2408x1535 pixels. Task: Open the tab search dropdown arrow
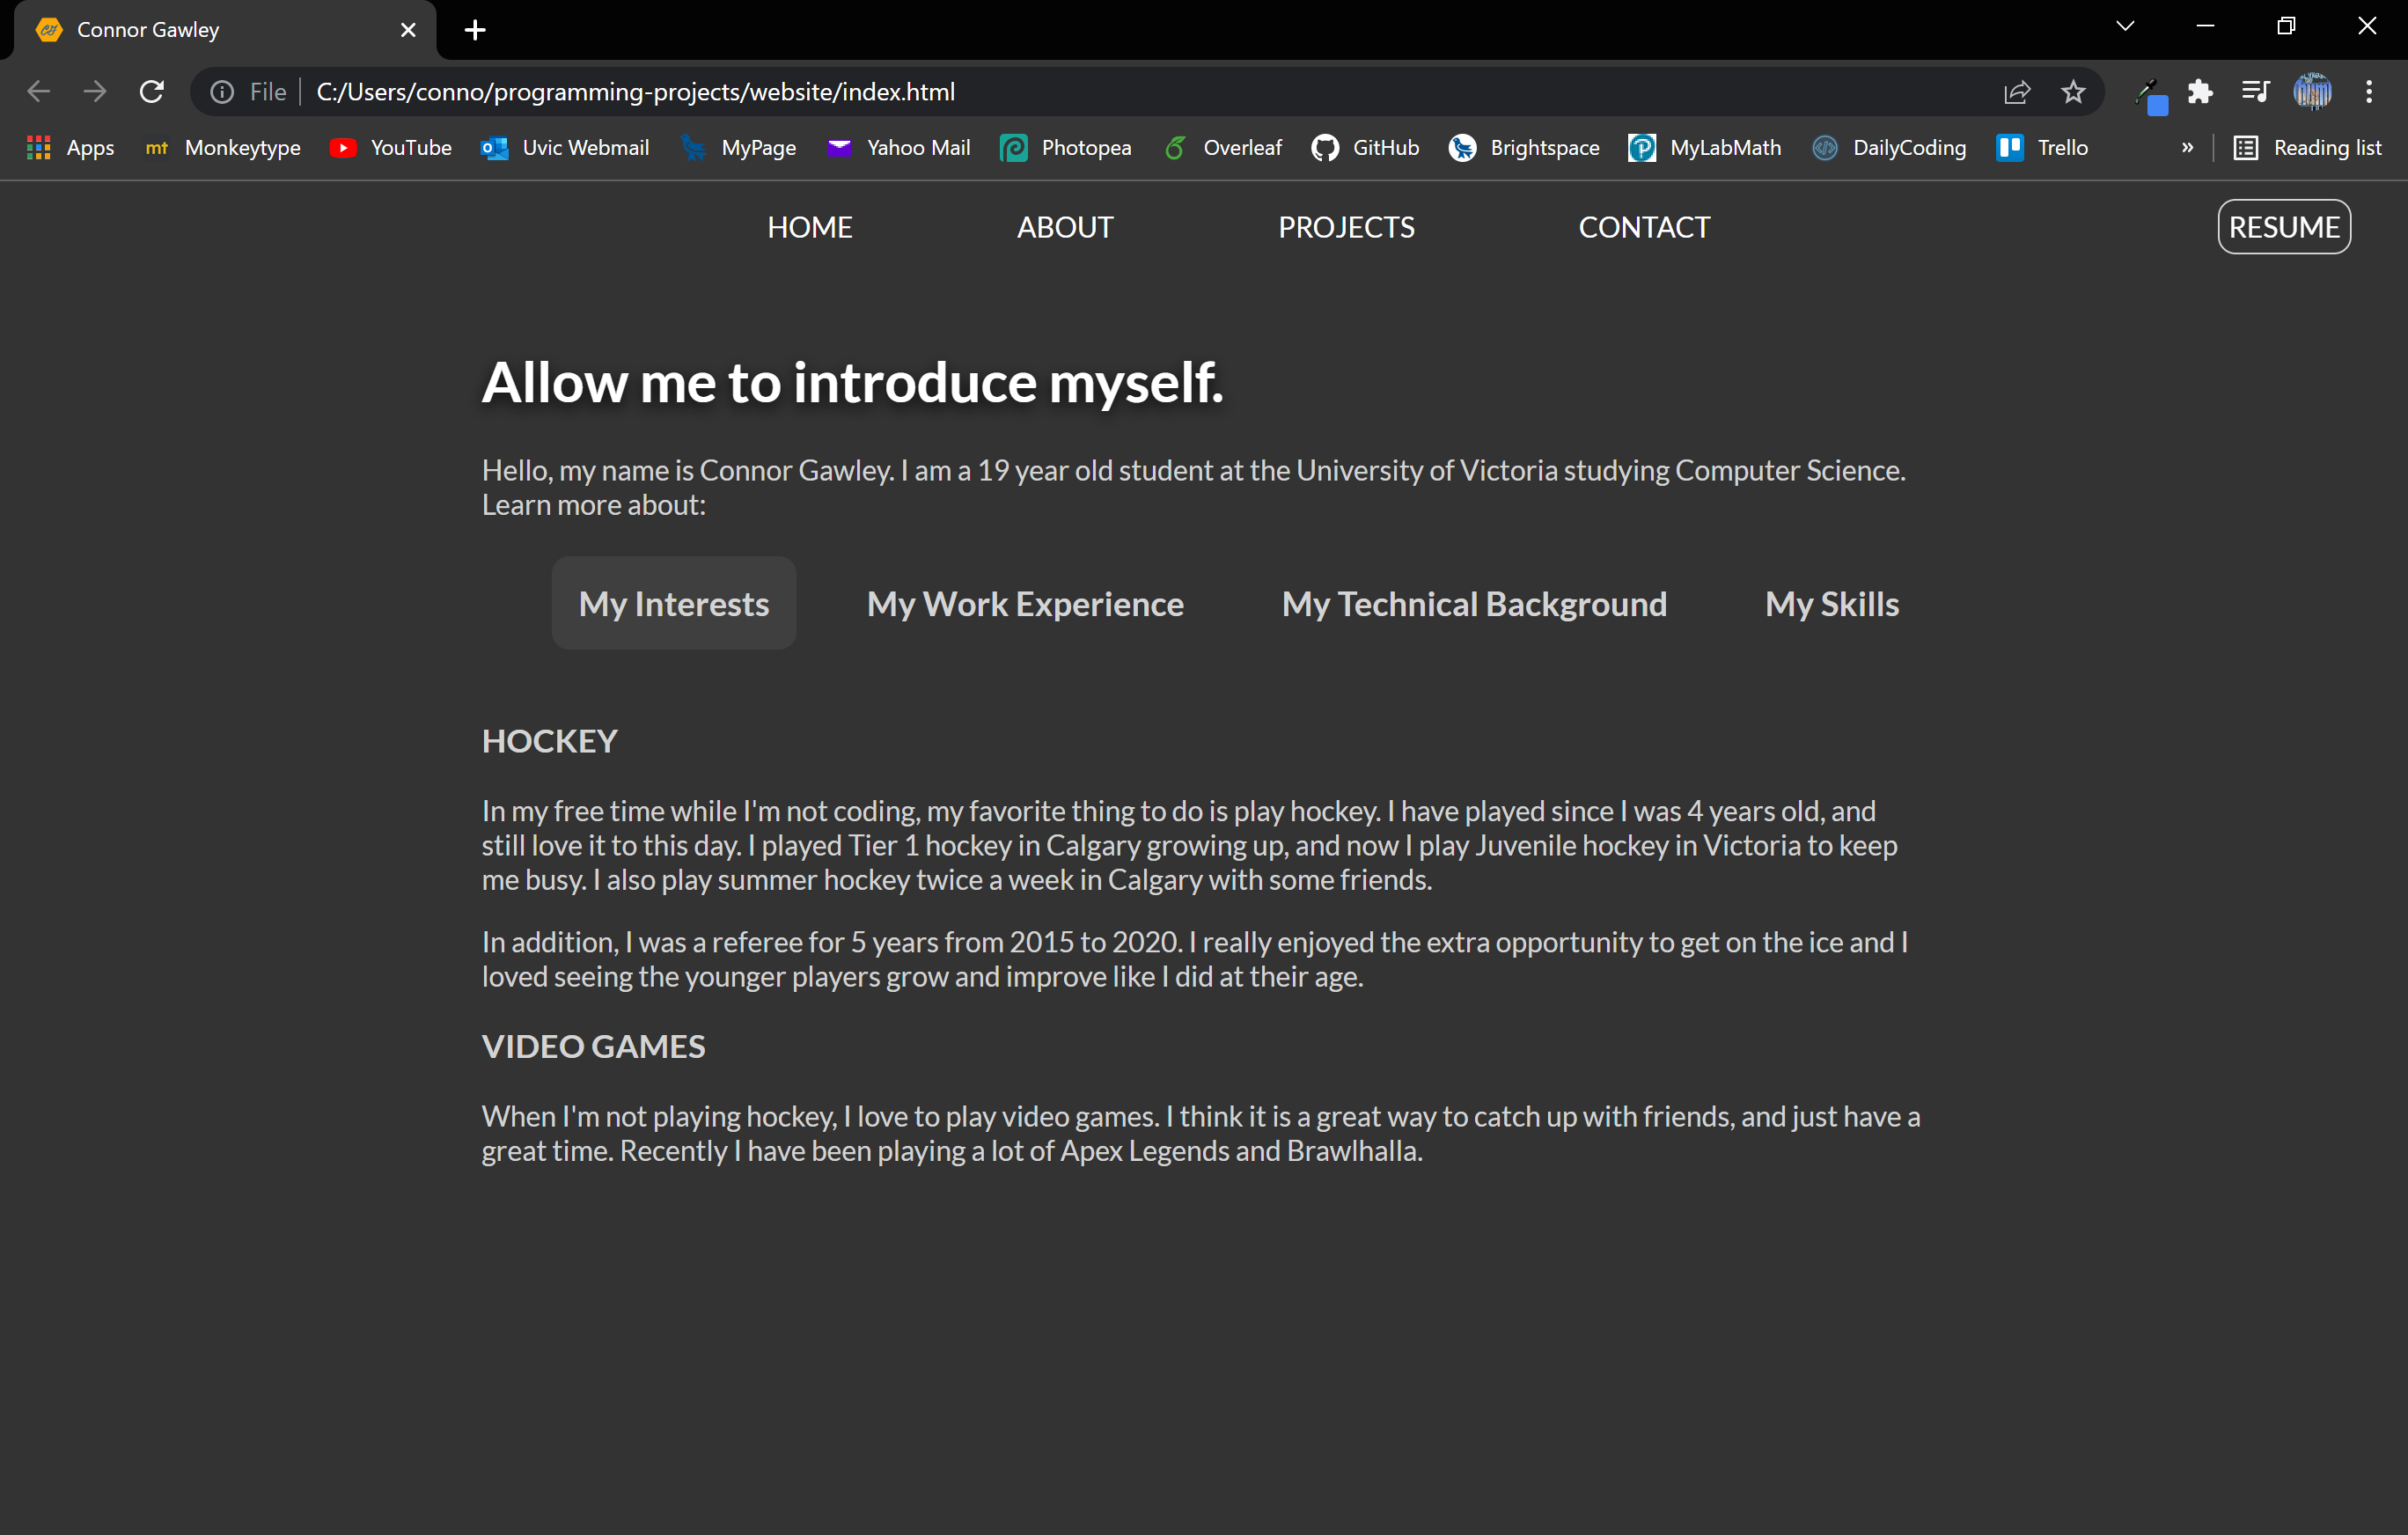pos(2125,26)
